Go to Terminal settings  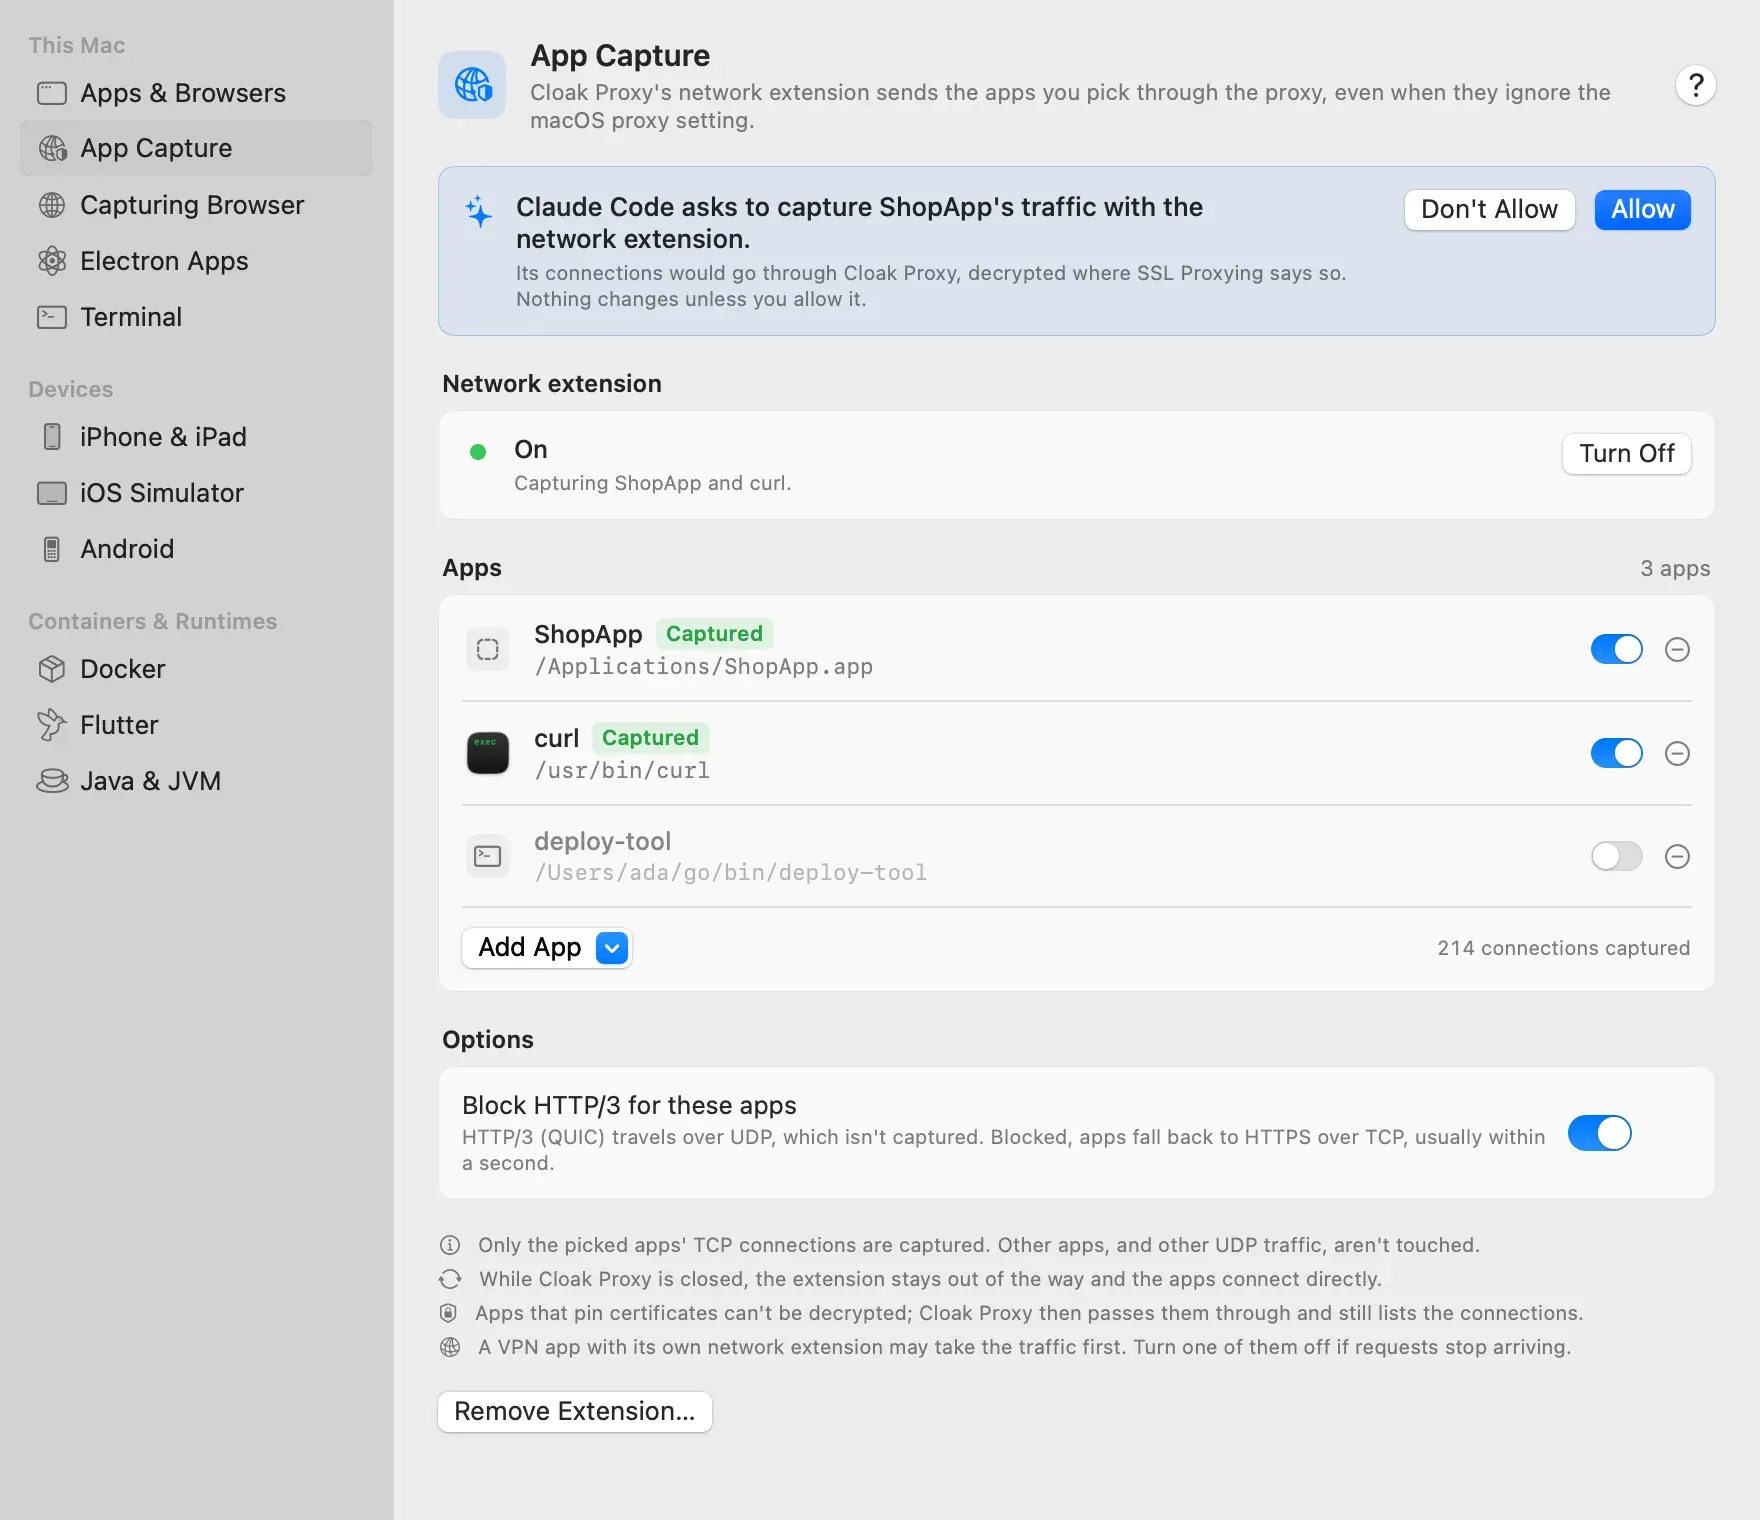tap(196, 317)
